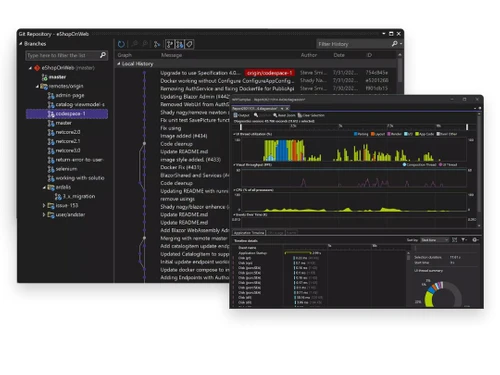
Task: Click the branch list search magnifier icon
Action: (103, 55)
